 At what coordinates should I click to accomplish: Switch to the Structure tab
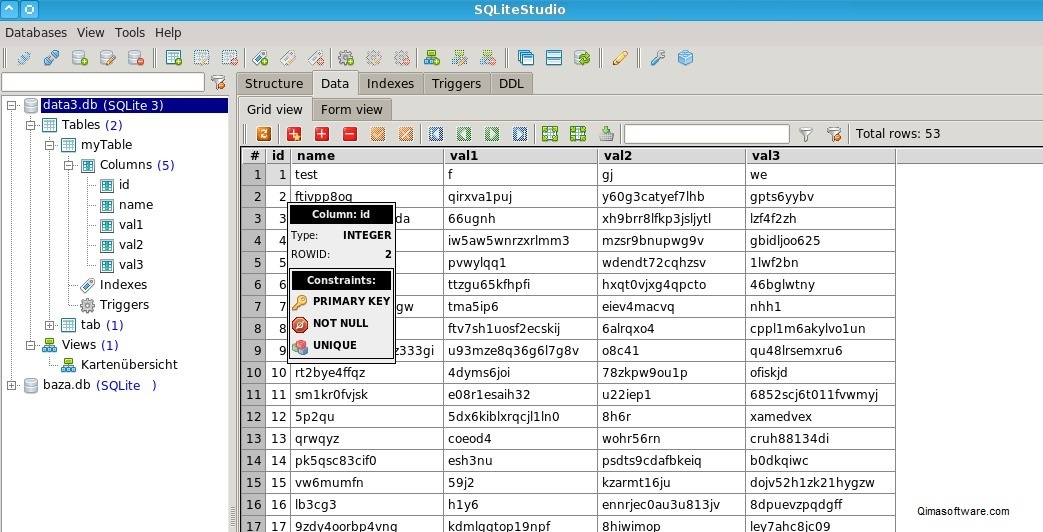click(x=274, y=83)
